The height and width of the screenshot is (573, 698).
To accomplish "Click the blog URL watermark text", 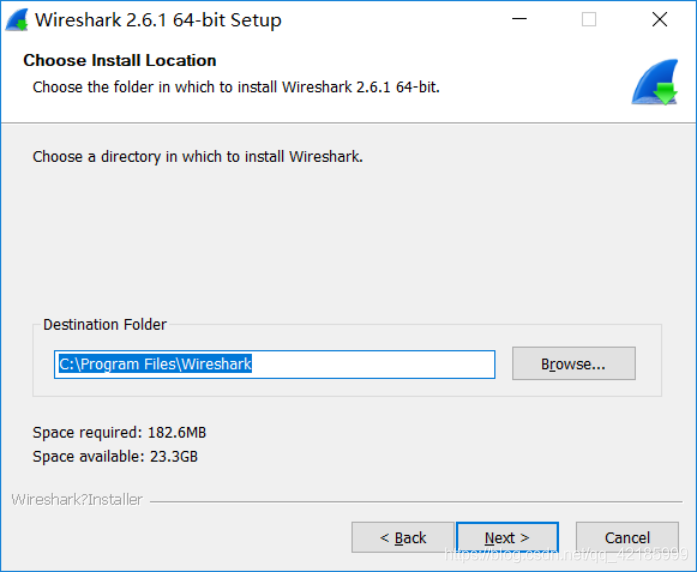I will point(566,553).
